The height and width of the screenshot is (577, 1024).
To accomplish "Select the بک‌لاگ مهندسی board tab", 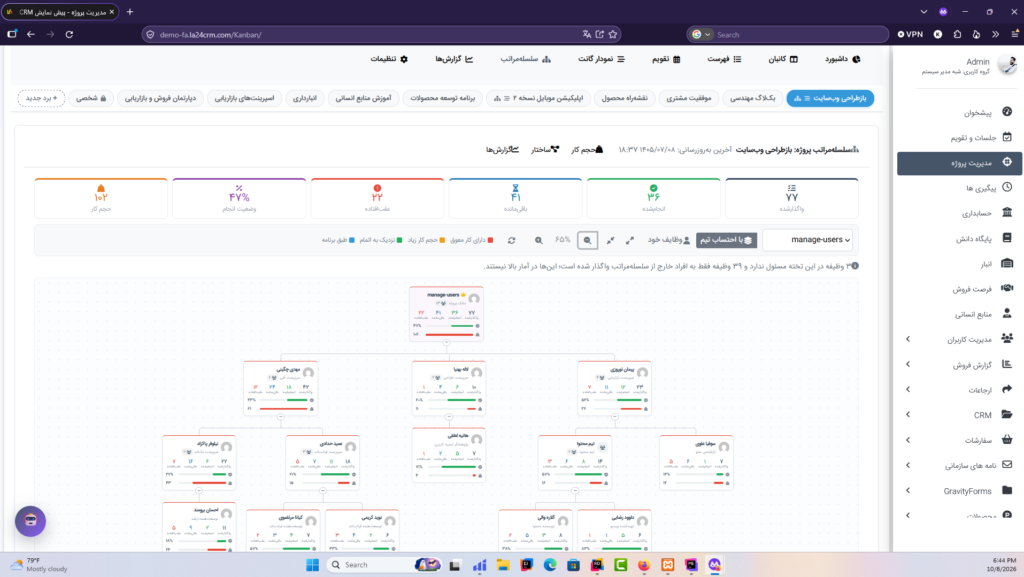I will point(752,98).
